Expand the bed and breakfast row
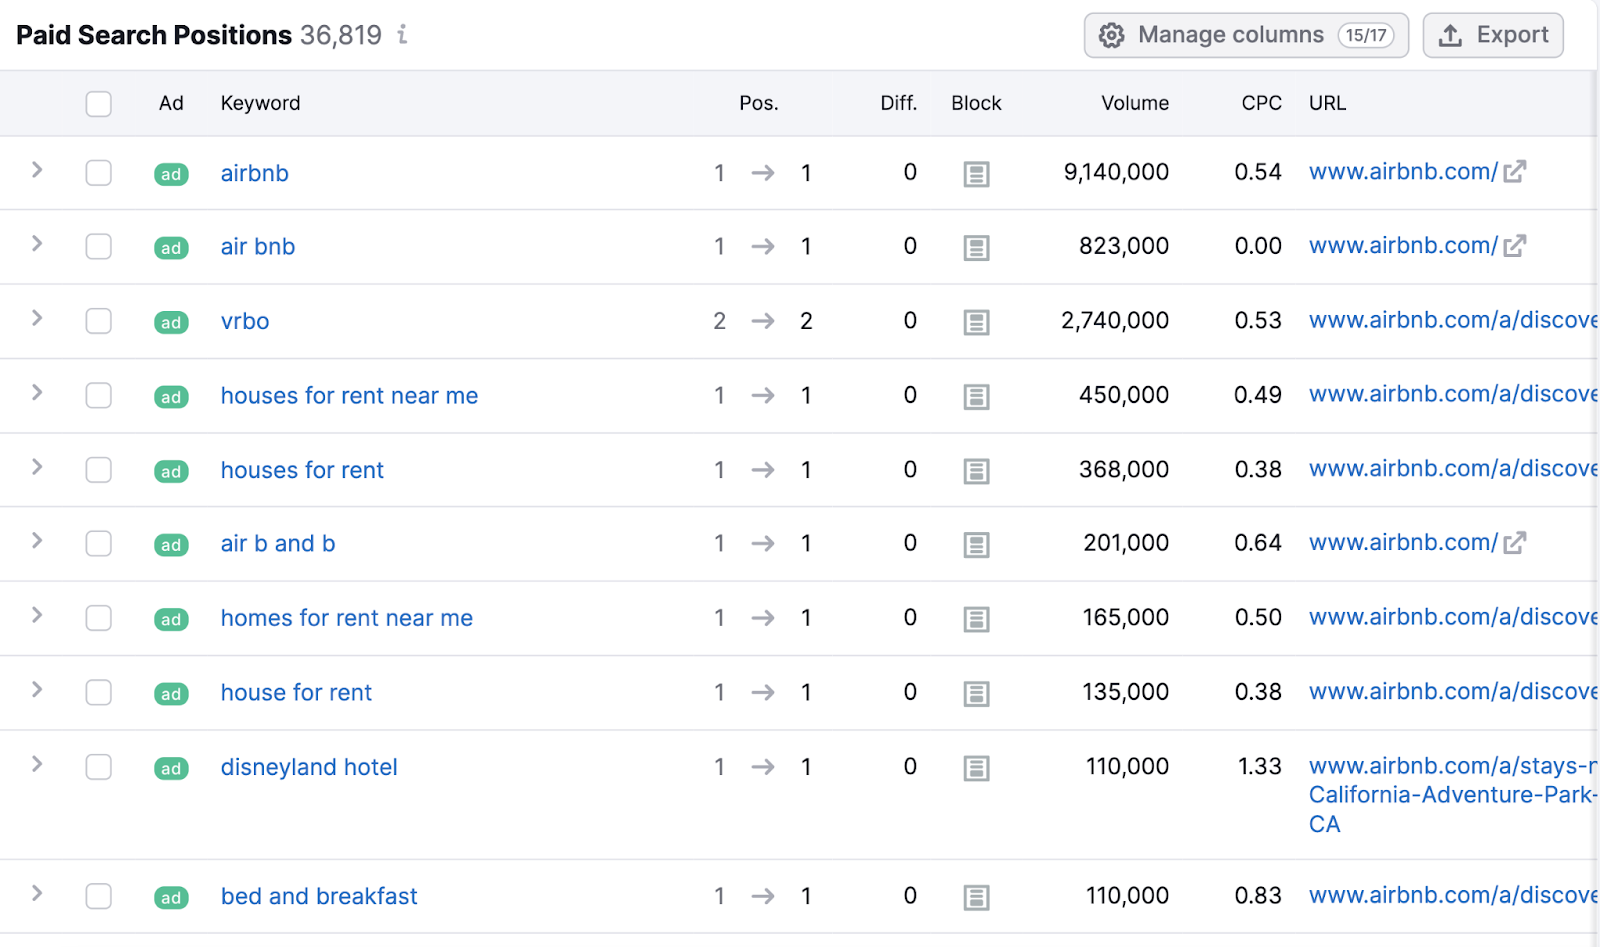Screen dimensions: 1600x947 click(x=37, y=893)
